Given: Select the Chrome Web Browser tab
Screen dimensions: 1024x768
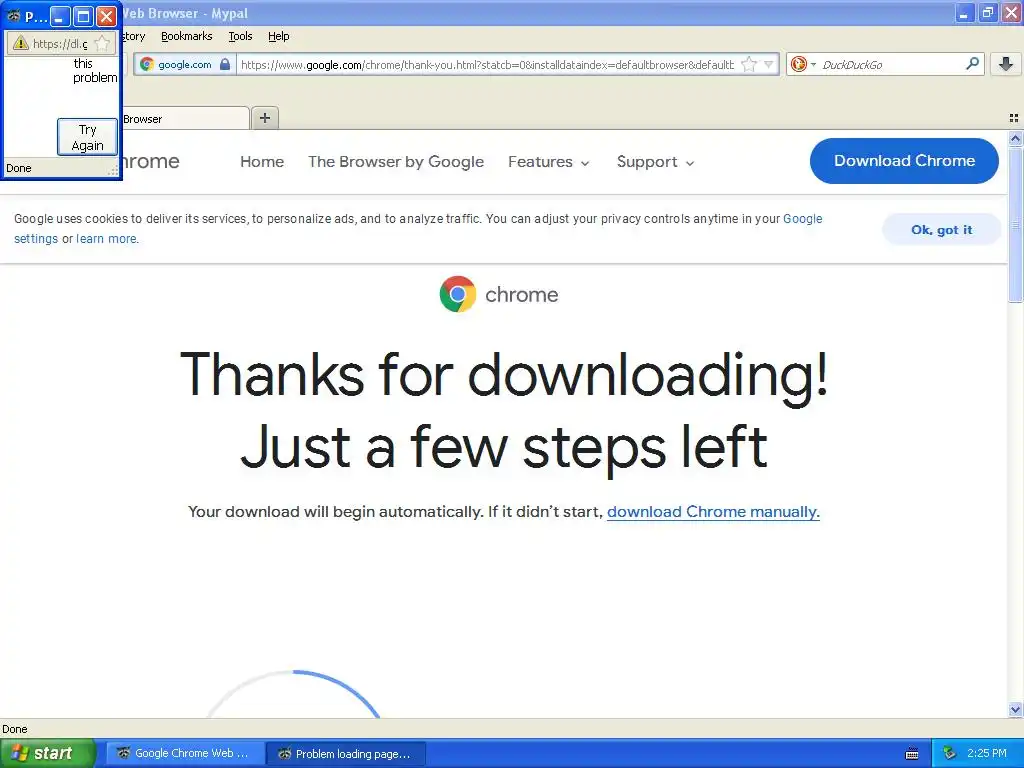Looking at the screenshot, I should point(185,118).
